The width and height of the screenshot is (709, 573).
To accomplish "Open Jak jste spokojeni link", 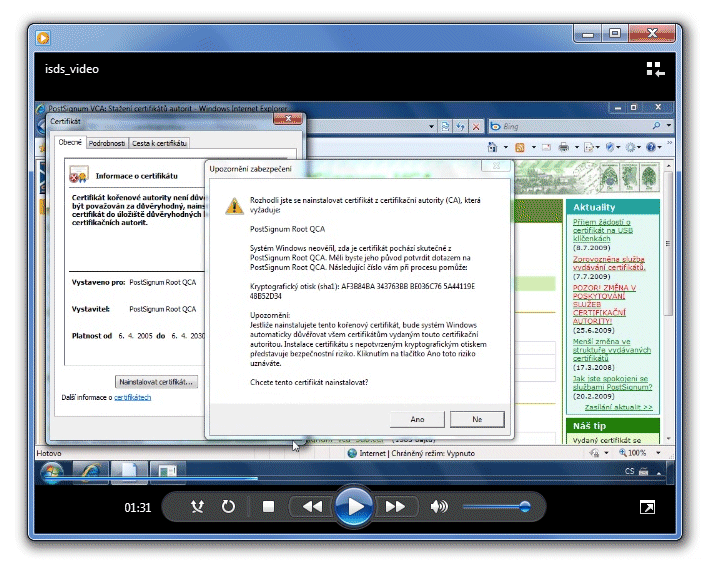I will pos(612,383).
